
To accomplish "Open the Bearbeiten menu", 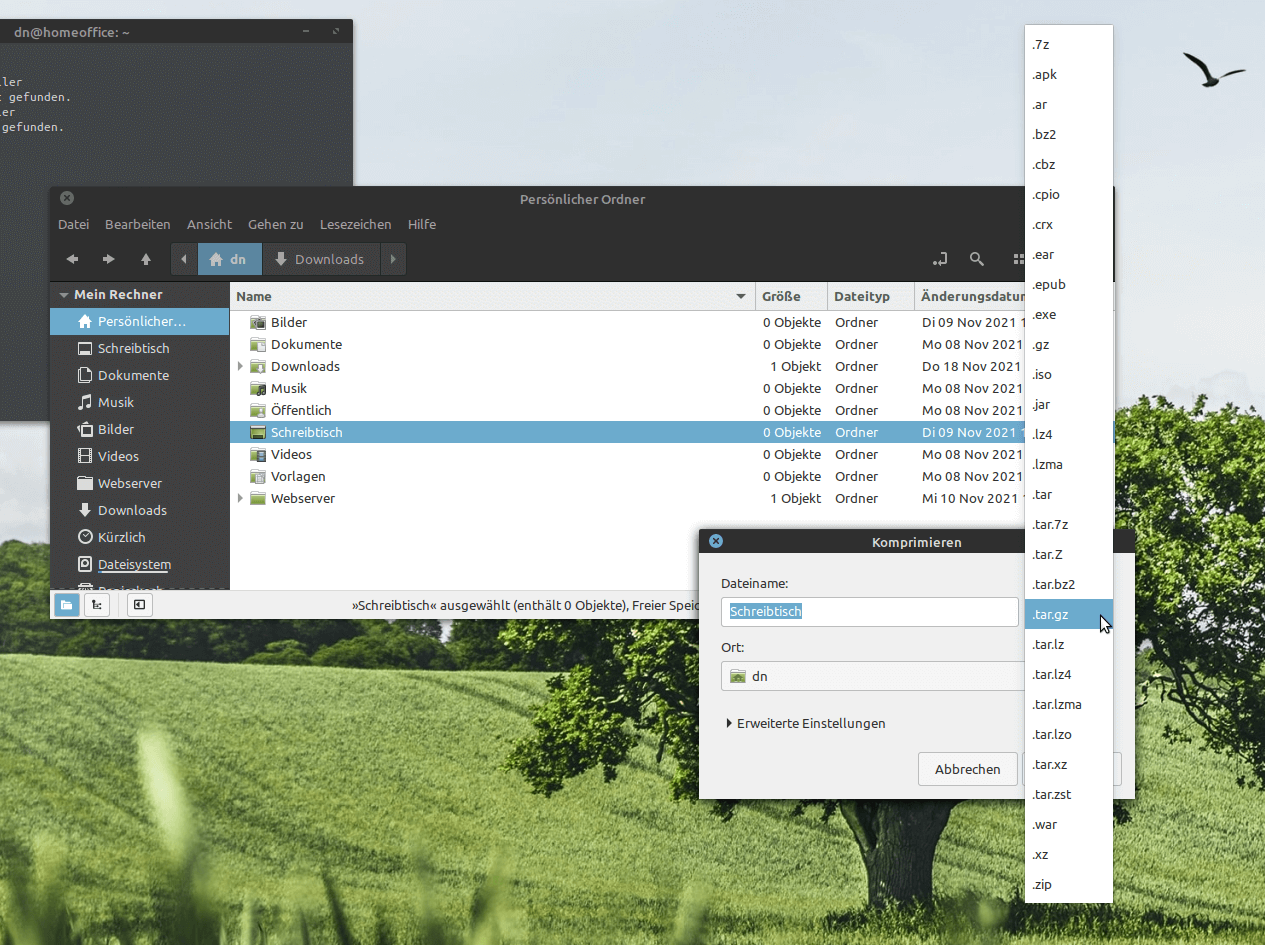I will click(x=137, y=224).
